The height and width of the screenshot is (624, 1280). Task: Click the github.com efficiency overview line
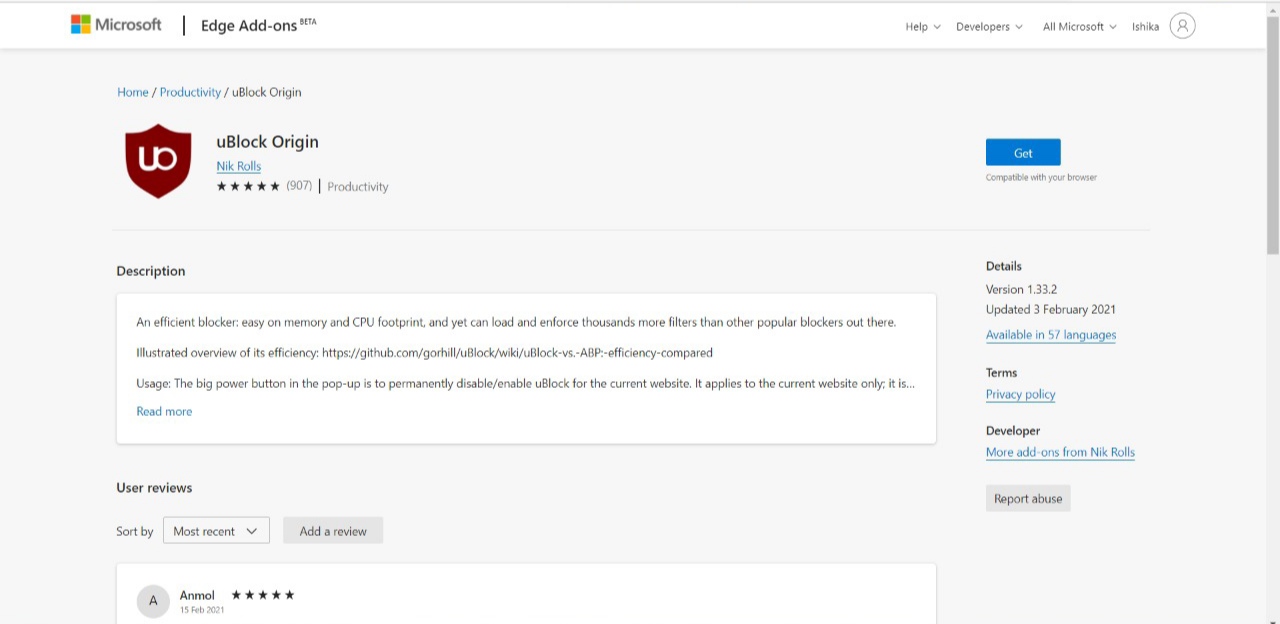click(x=425, y=353)
